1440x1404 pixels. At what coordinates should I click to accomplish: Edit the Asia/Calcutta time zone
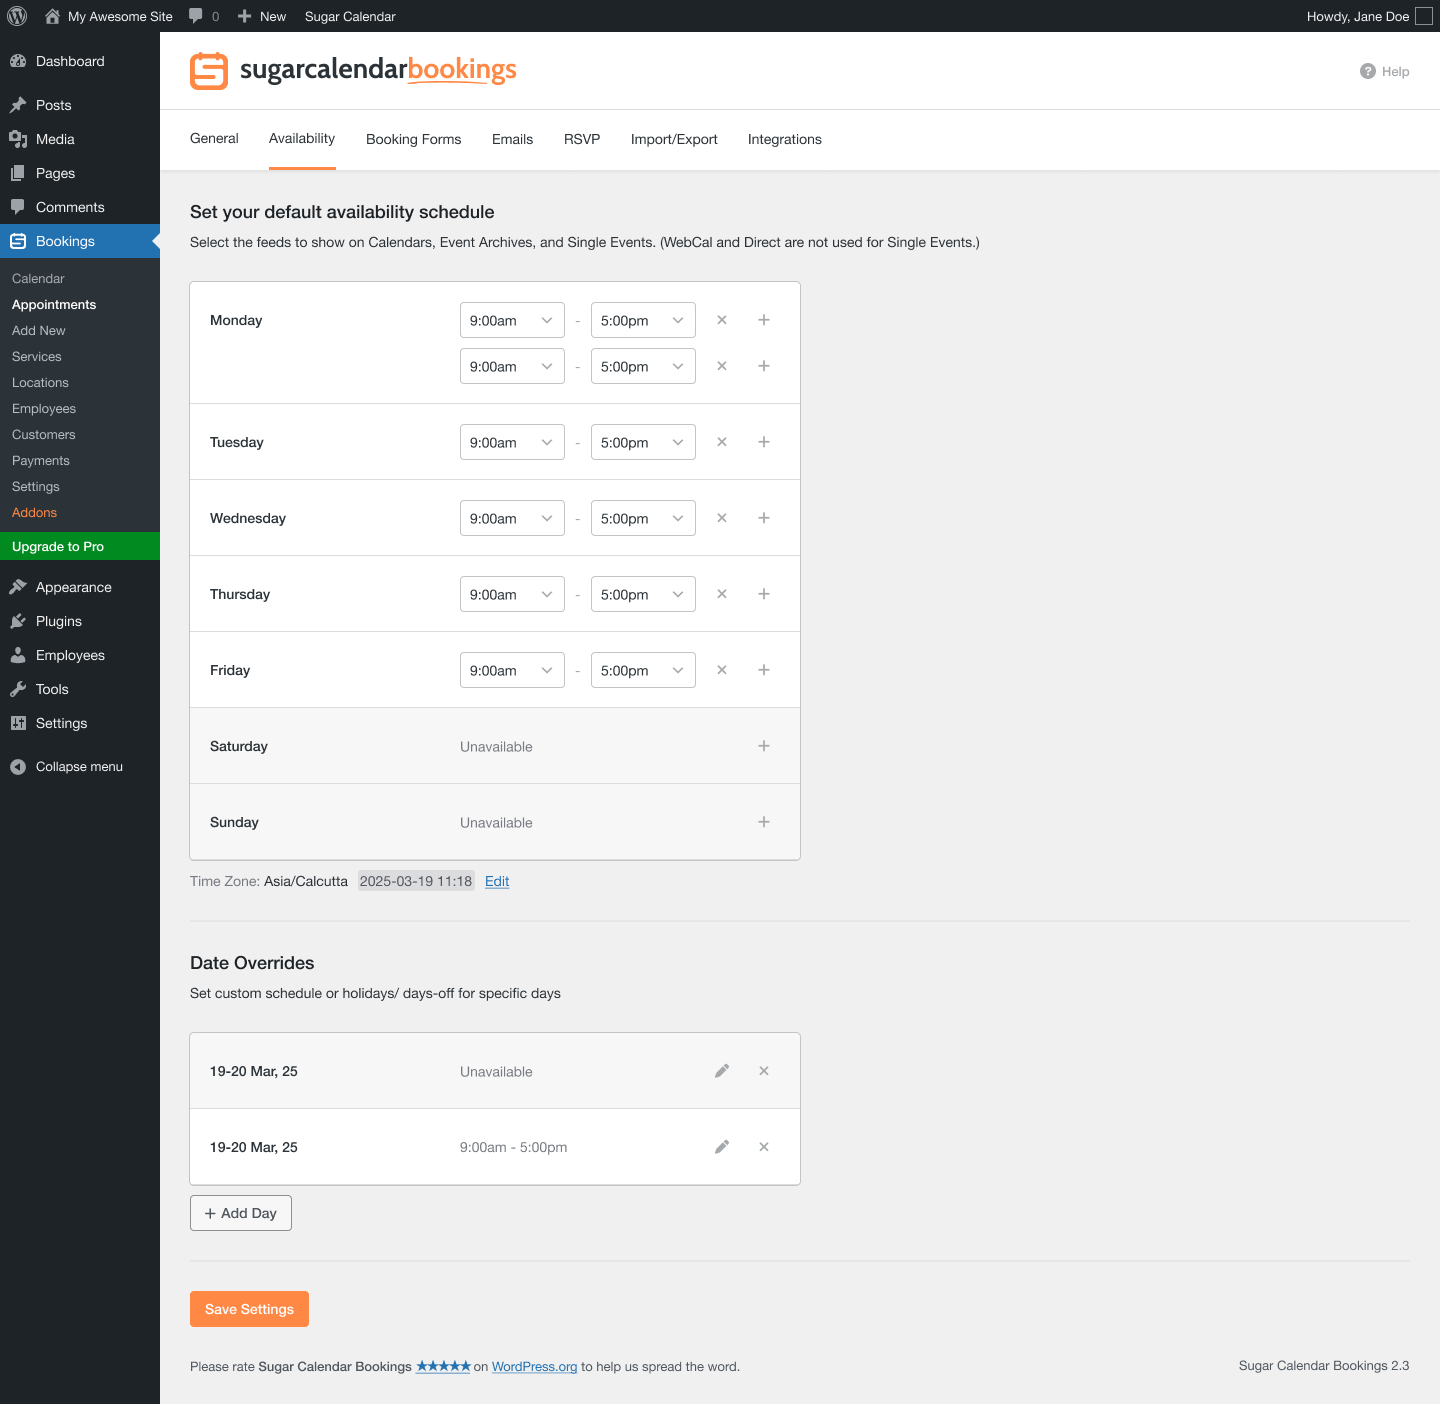(x=496, y=881)
